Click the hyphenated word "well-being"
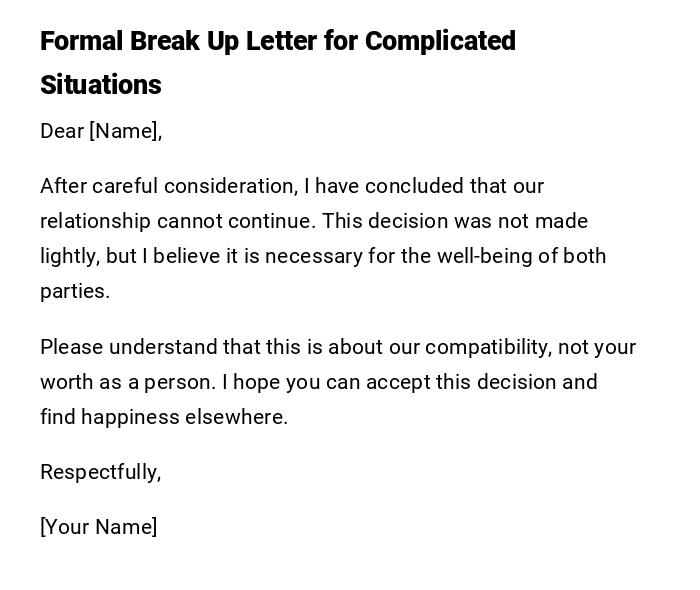Screen dimensions: 700x590 click(x=482, y=256)
